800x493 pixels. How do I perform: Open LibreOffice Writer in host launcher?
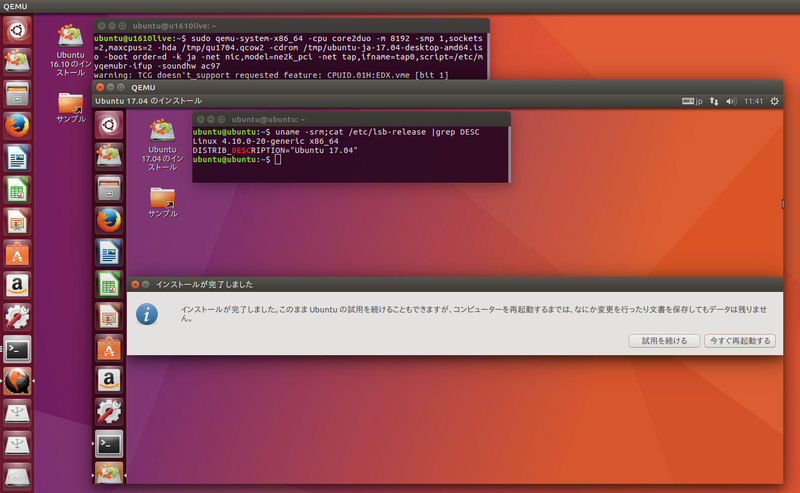click(x=17, y=158)
